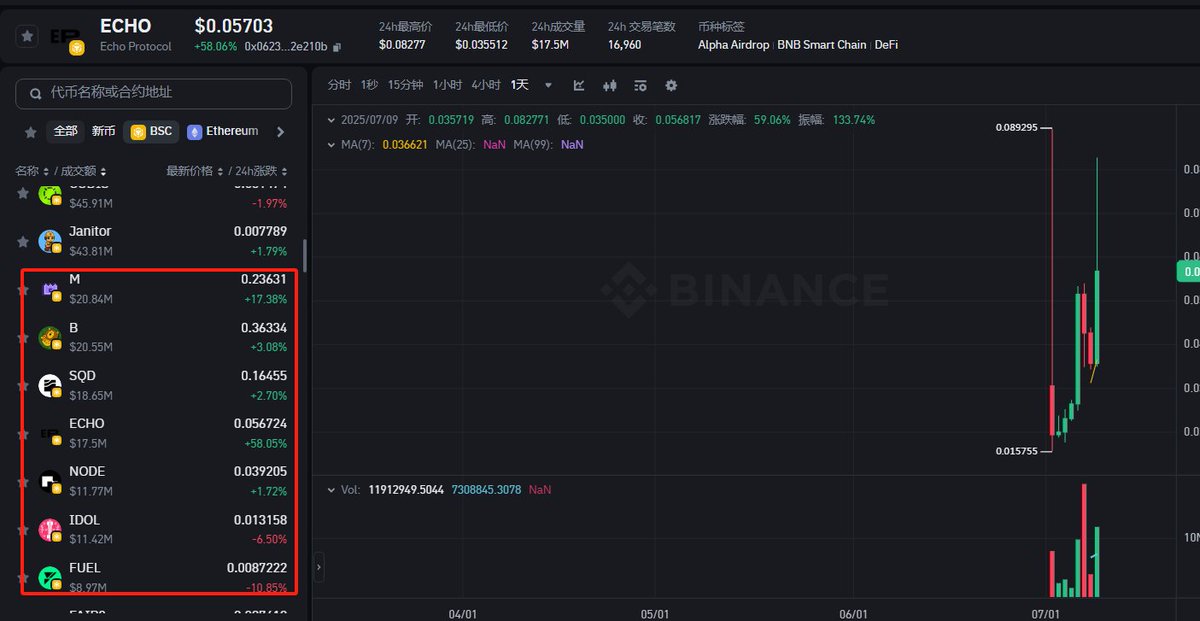Open the IDOL token icon
This screenshot has width=1200, height=621.
pos(50,530)
